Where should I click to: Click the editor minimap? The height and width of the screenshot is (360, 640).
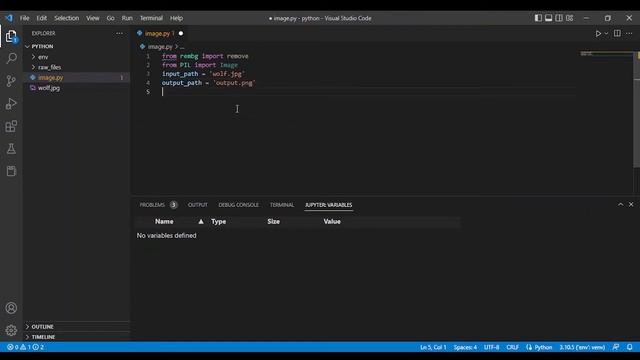(x=606, y=54)
